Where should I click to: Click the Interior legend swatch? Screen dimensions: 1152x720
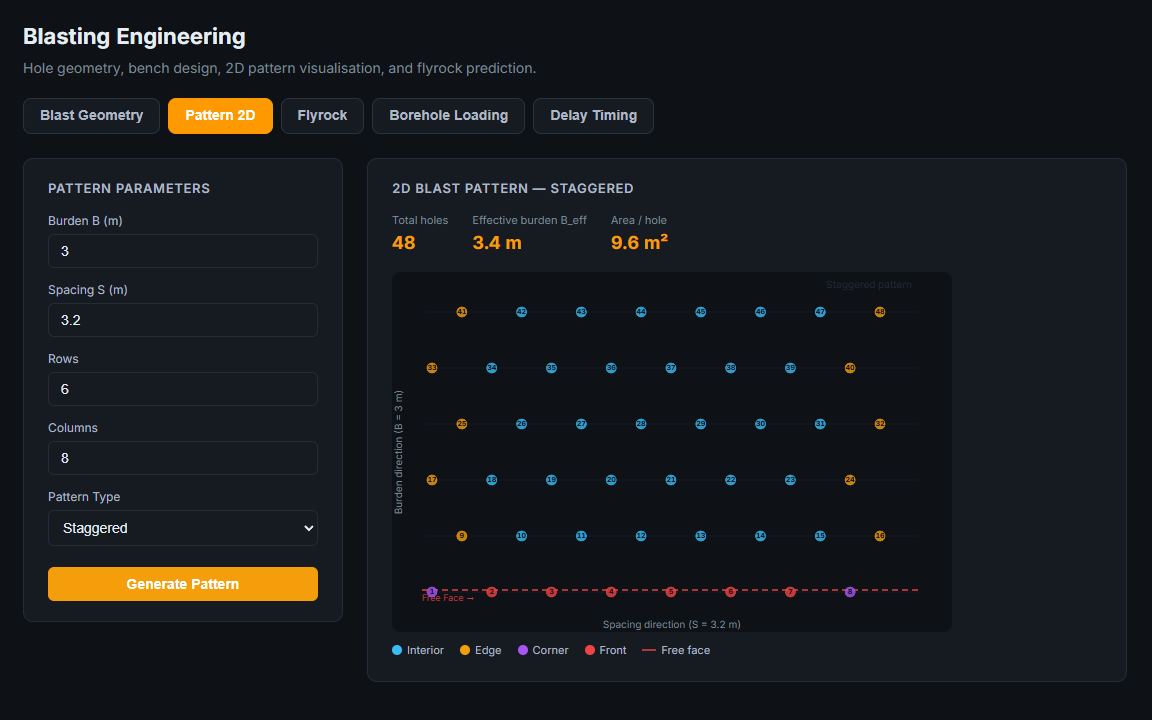click(x=397, y=650)
